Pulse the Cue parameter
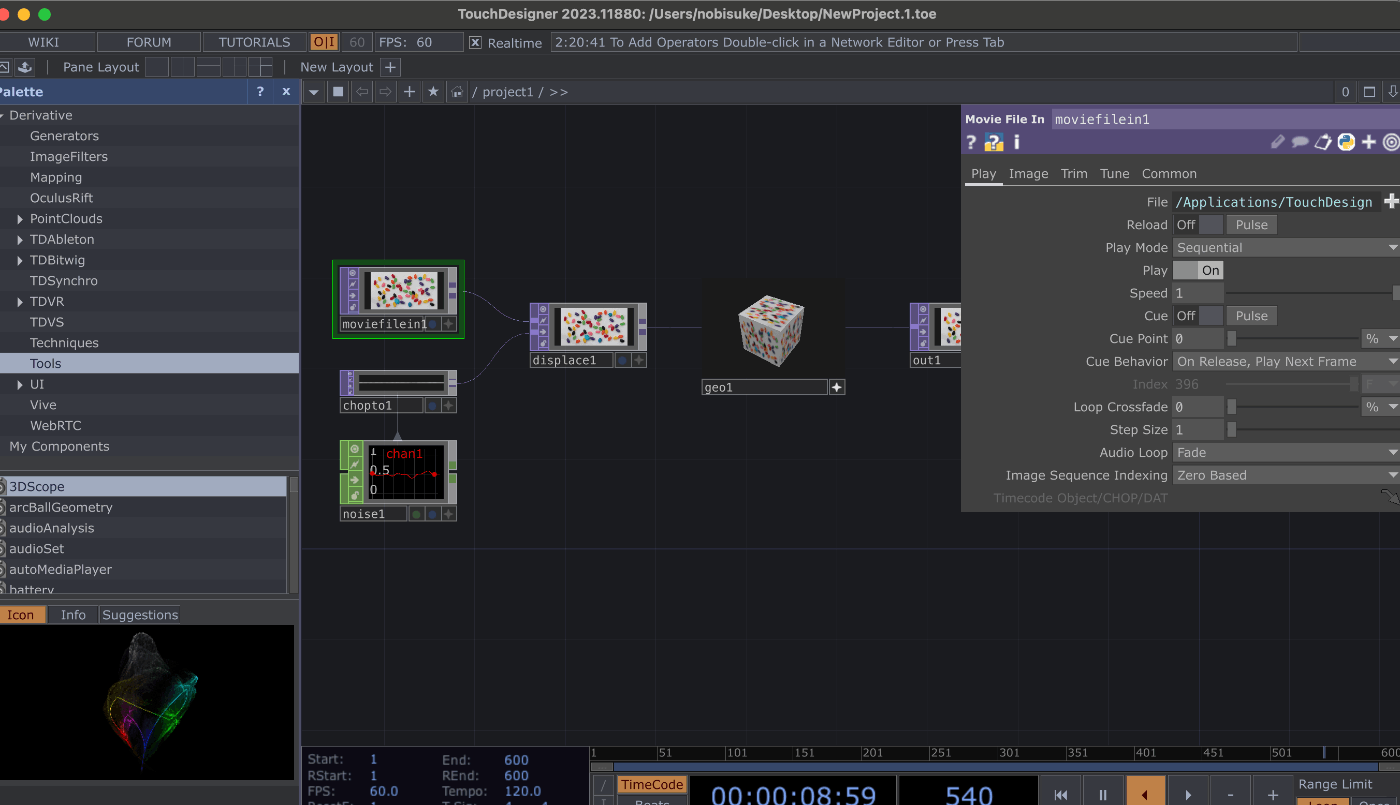The width and height of the screenshot is (1400, 805). (x=1251, y=315)
